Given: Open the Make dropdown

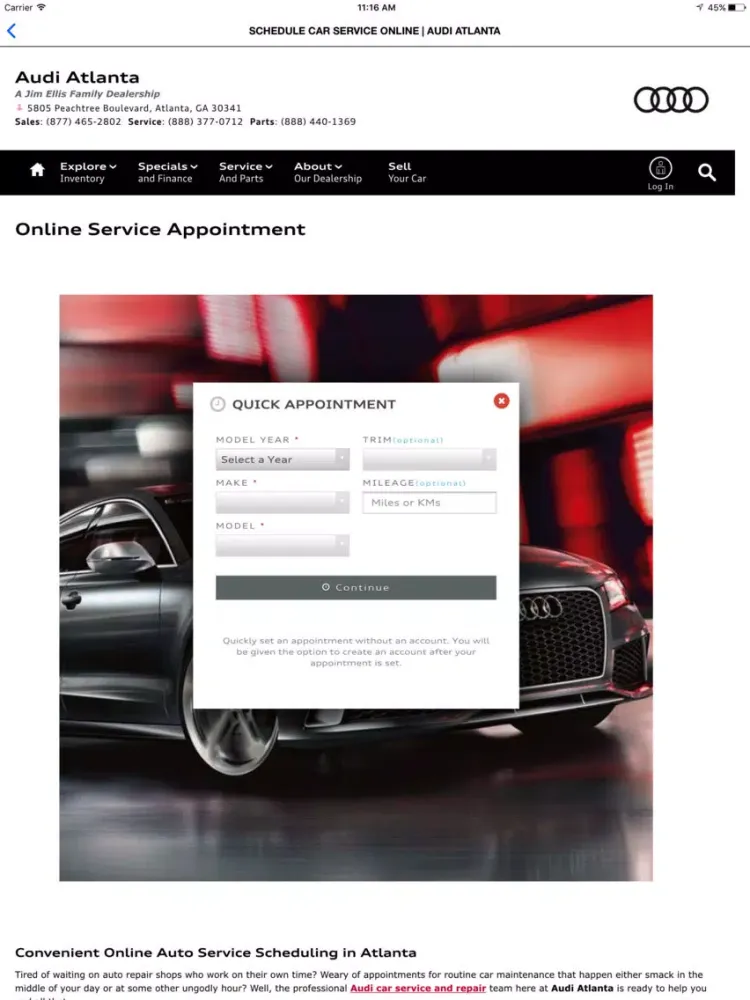Looking at the screenshot, I should point(283,503).
